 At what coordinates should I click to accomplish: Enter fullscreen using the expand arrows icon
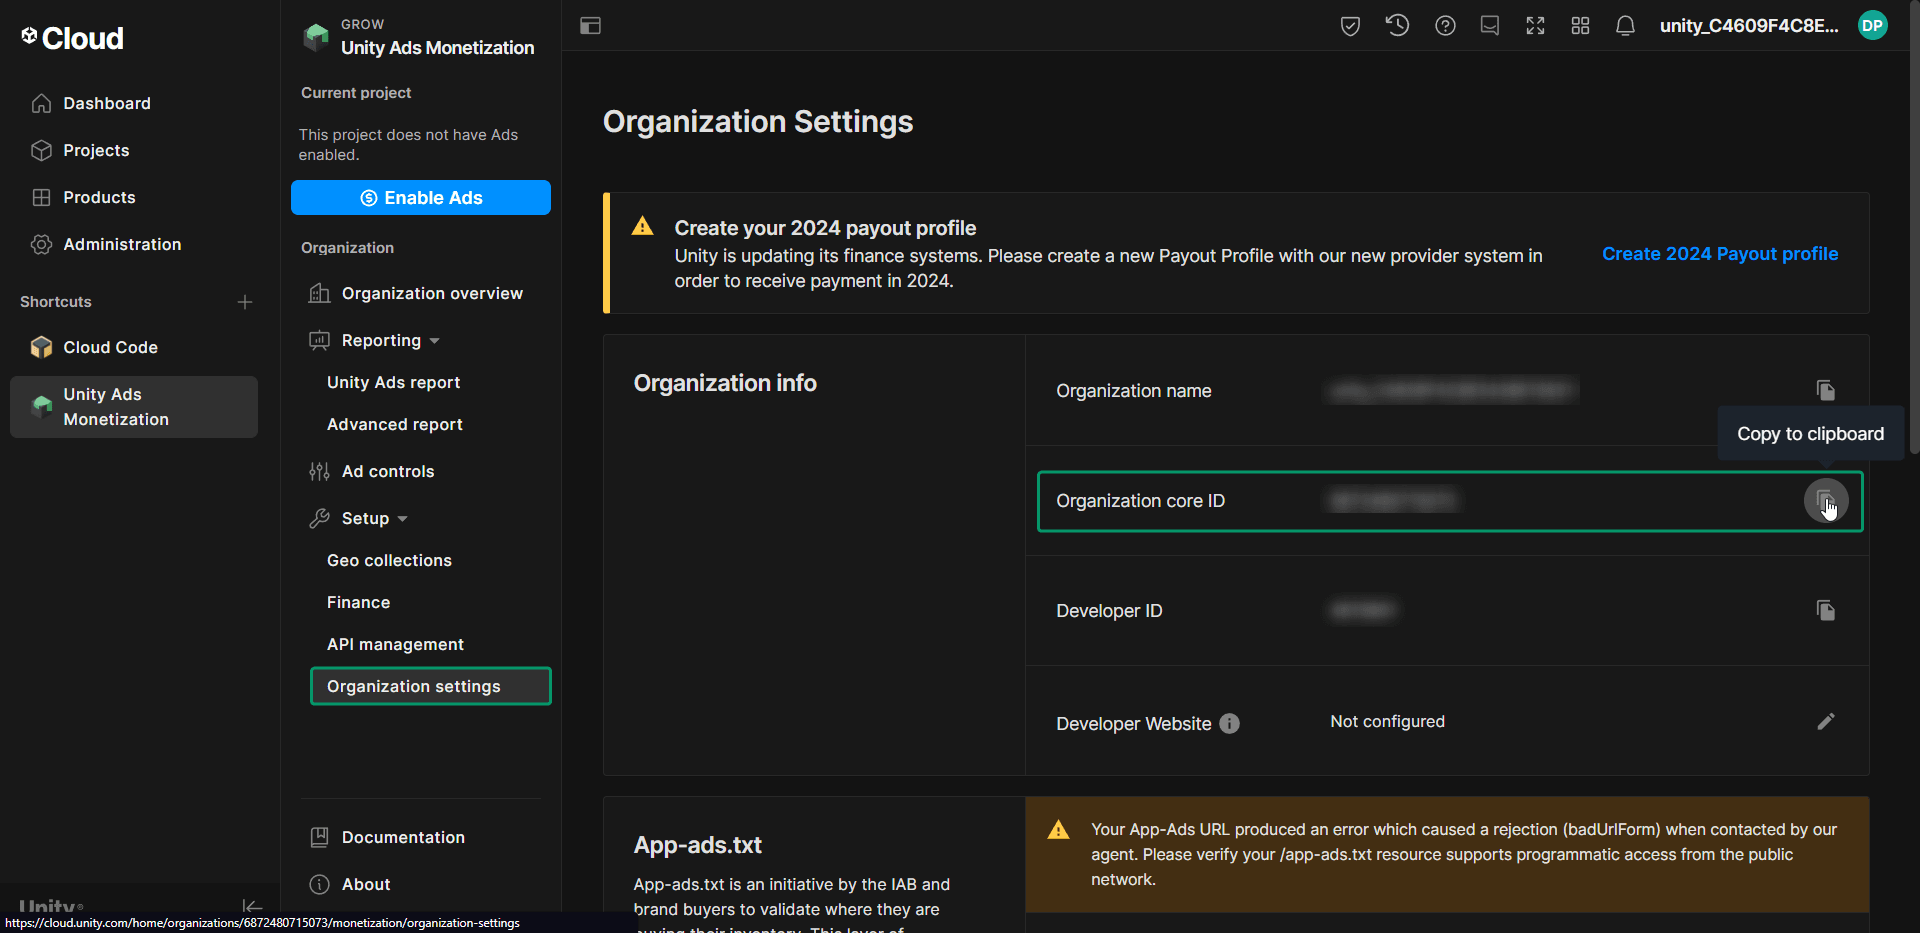[x=1535, y=26]
